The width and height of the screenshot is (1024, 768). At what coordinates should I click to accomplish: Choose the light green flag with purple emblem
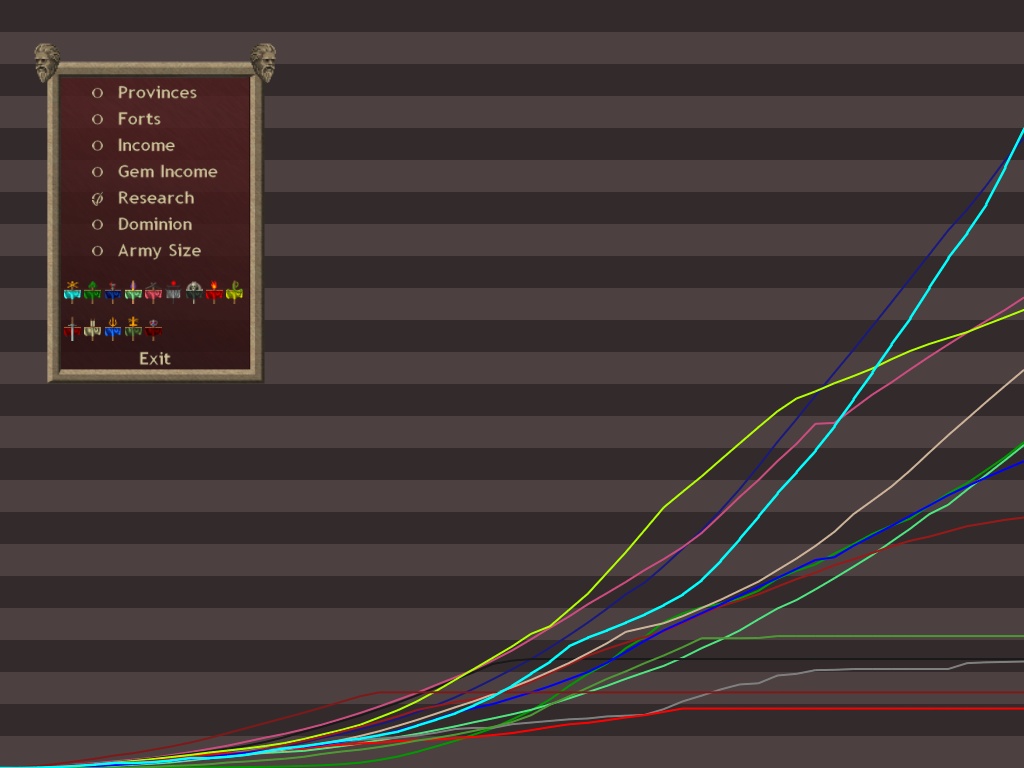click(x=133, y=292)
